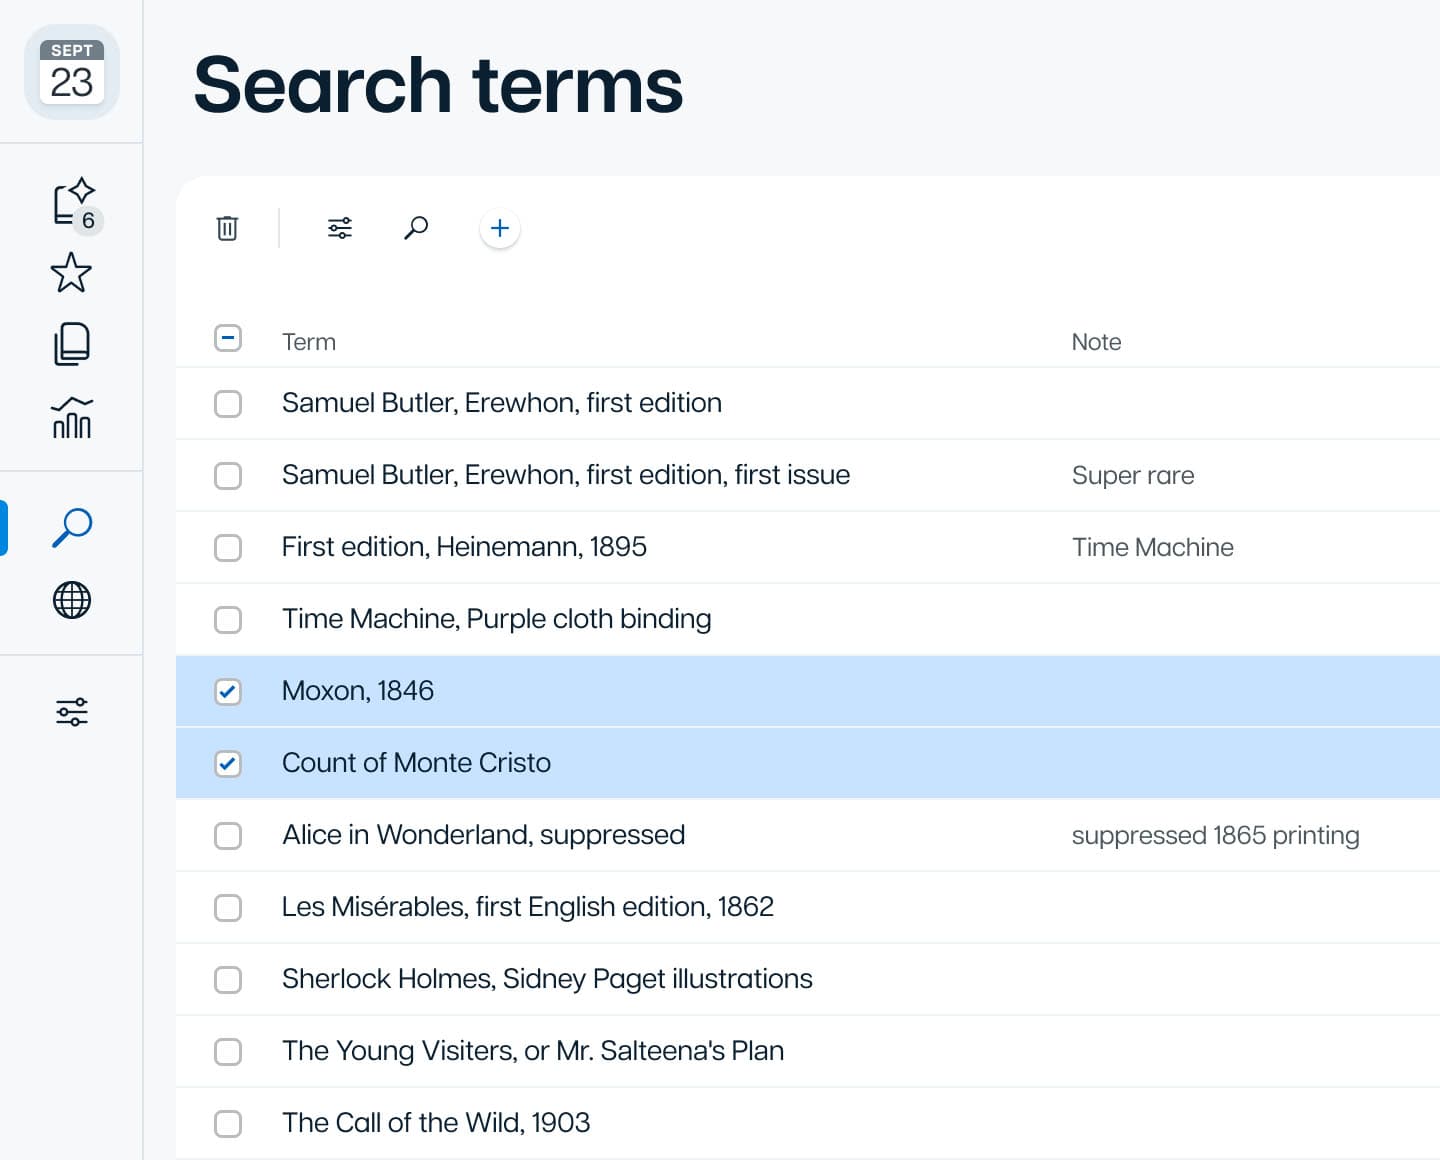This screenshot has width=1440, height=1160.
Task: Select the magnifier search icon in sidebar
Action: click(x=72, y=527)
